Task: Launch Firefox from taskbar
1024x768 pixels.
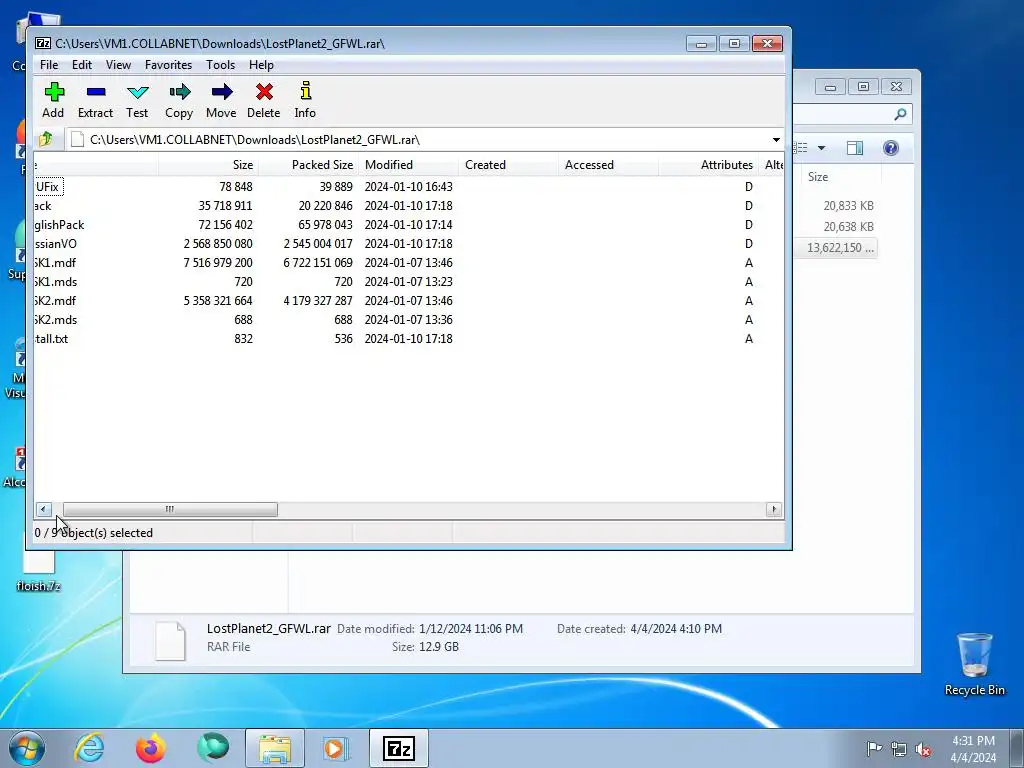Action: tap(150, 748)
